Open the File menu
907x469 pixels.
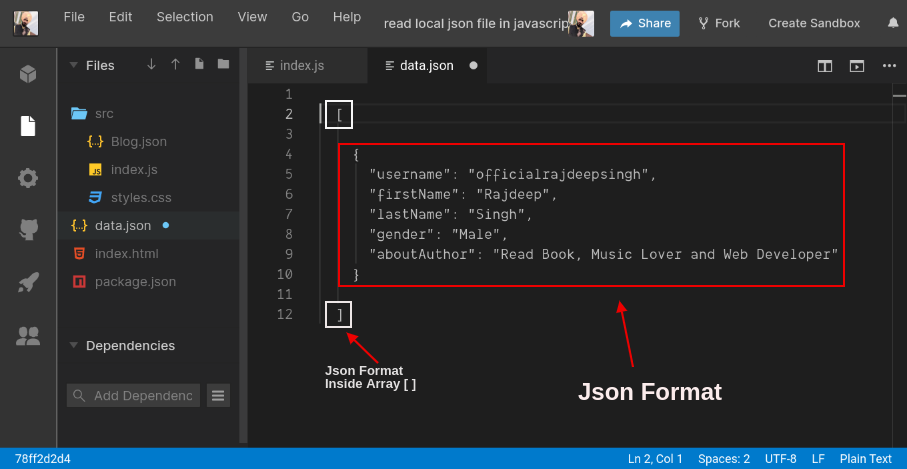74,17
